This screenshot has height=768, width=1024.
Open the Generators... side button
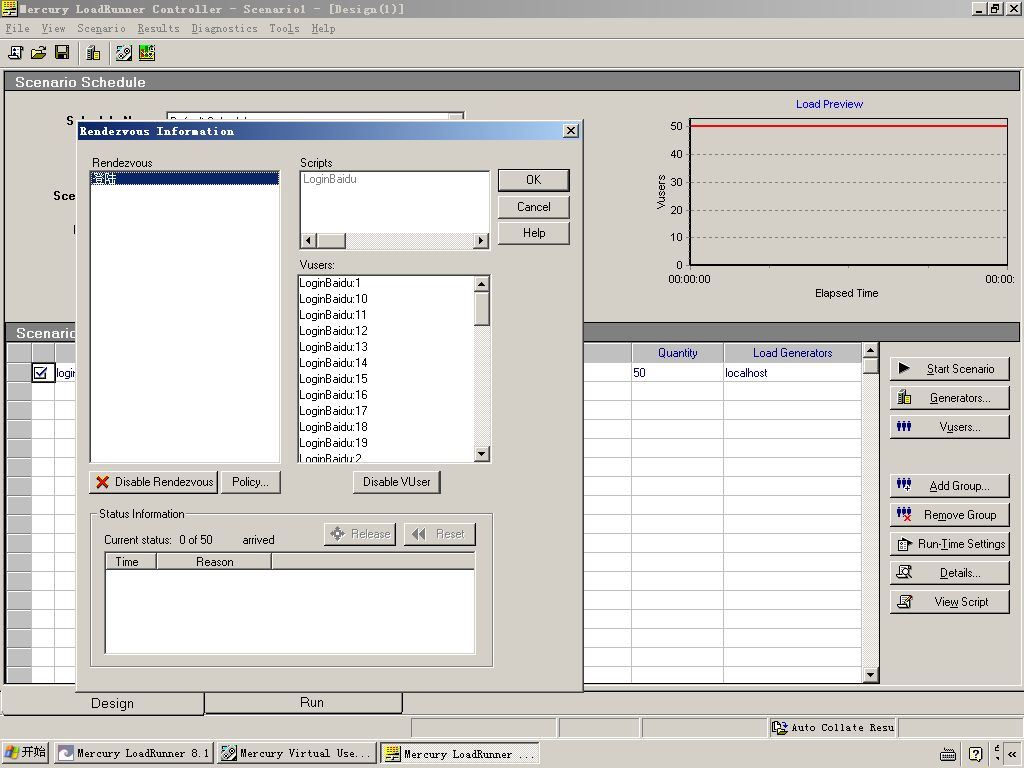(x=950, y=398)
